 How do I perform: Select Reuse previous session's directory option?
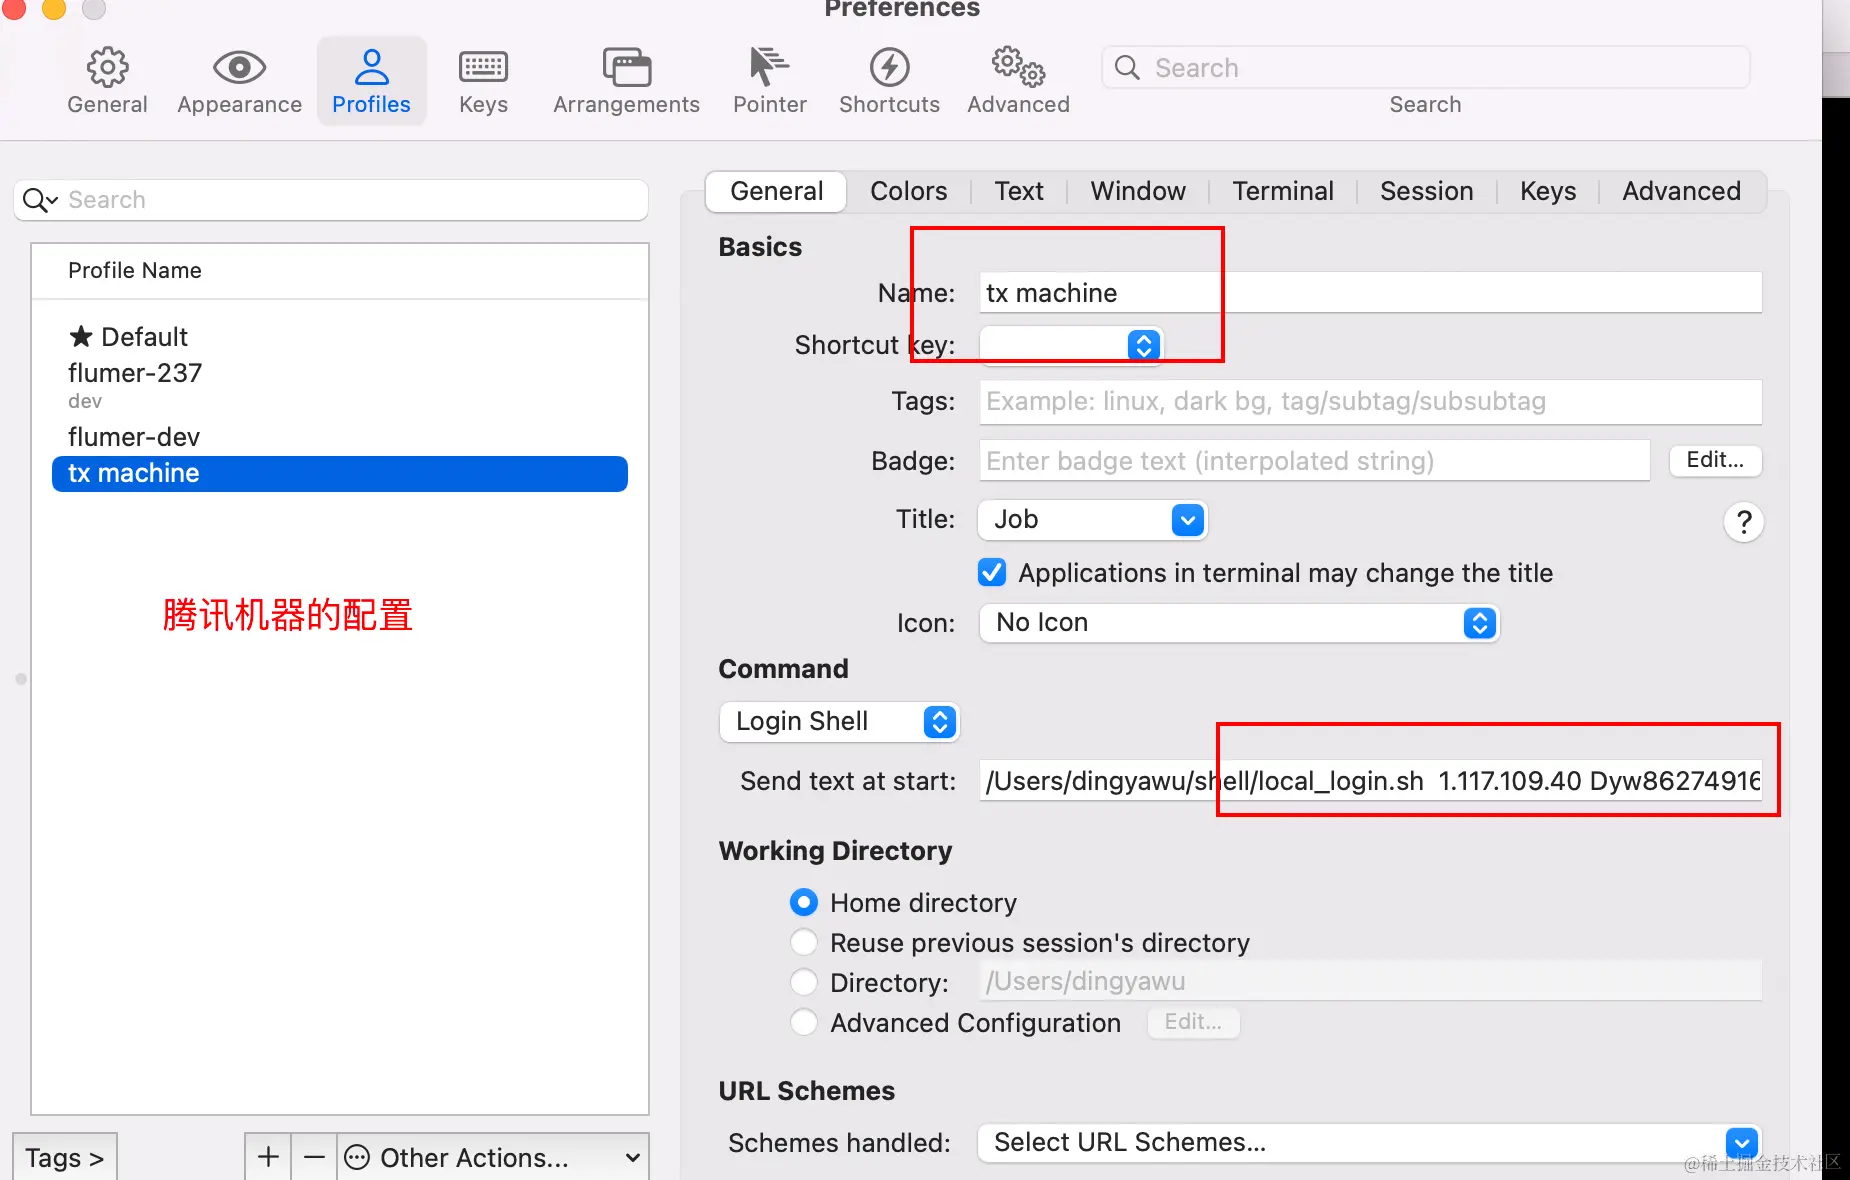804,942
